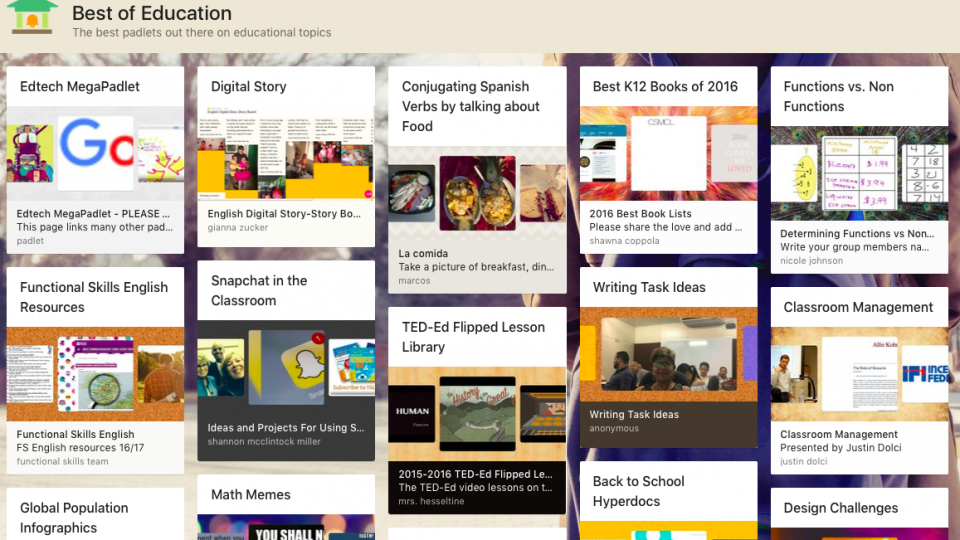Select English Digital Story-Story Bo... caption

[284, 214]
